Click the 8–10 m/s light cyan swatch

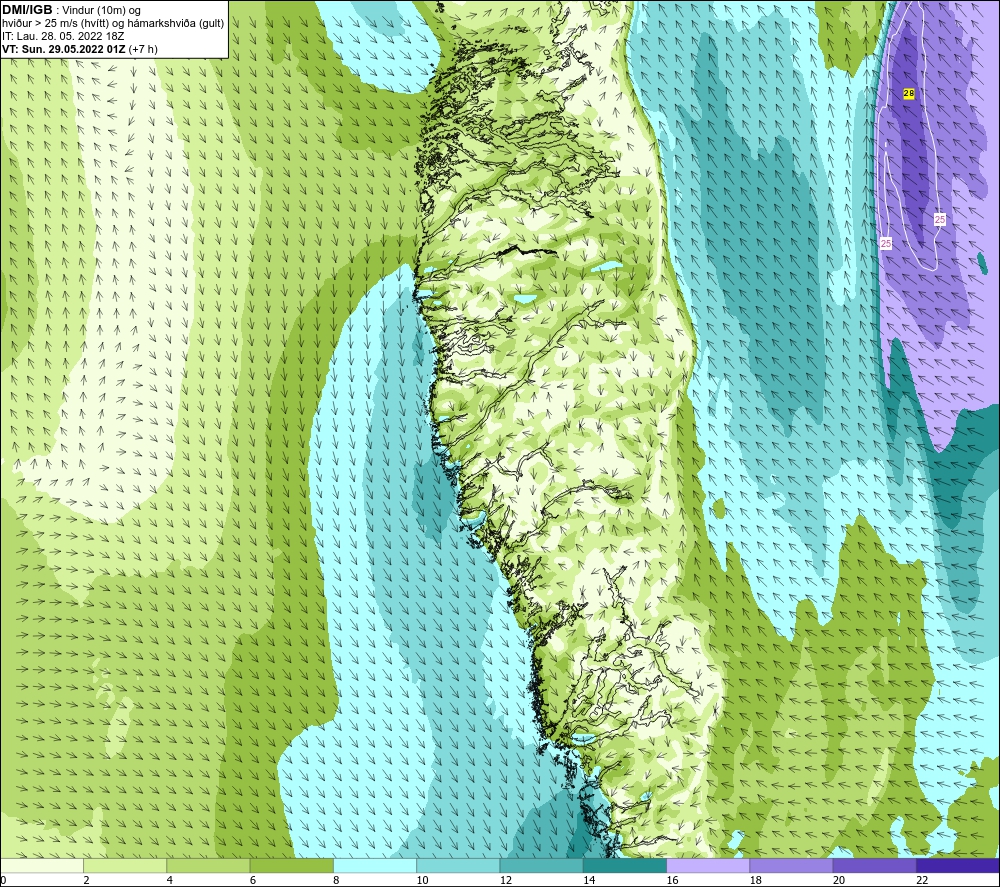pos(375,865)
